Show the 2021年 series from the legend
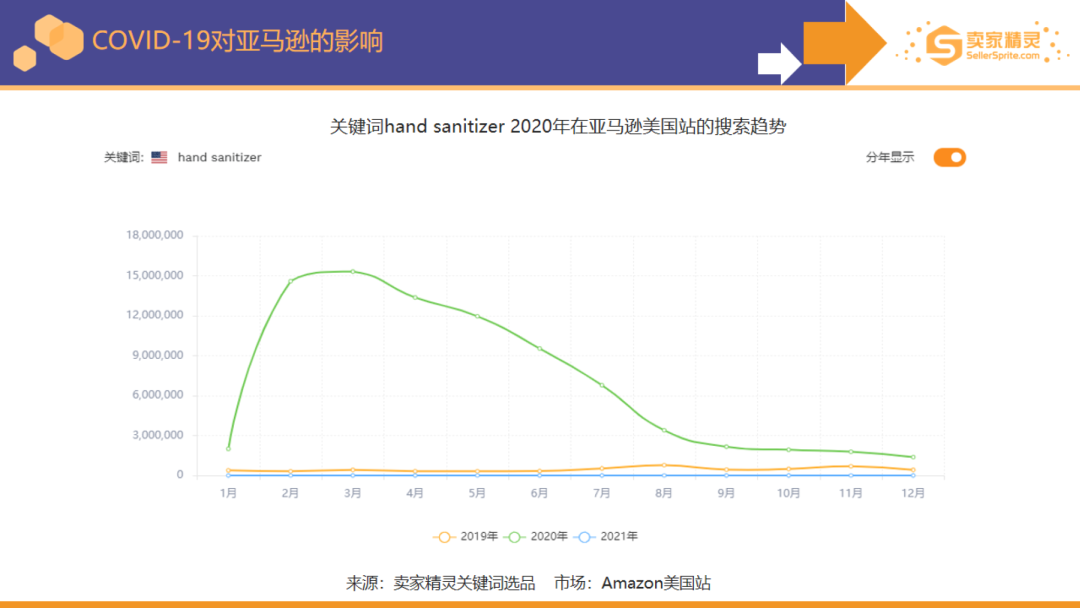The image size is (1080, 608). (607, 536)
